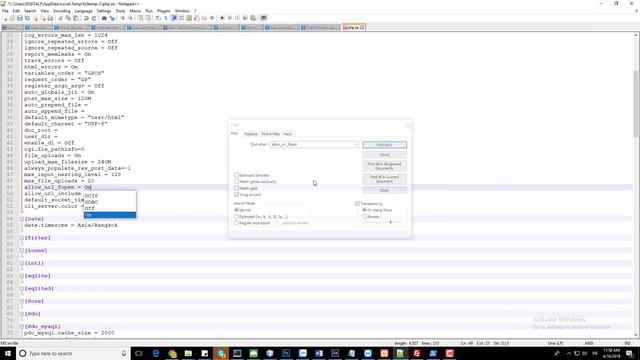The image size is (640, 360).
Task: Open Windows Start menu
Action: [x=8, y=353]
